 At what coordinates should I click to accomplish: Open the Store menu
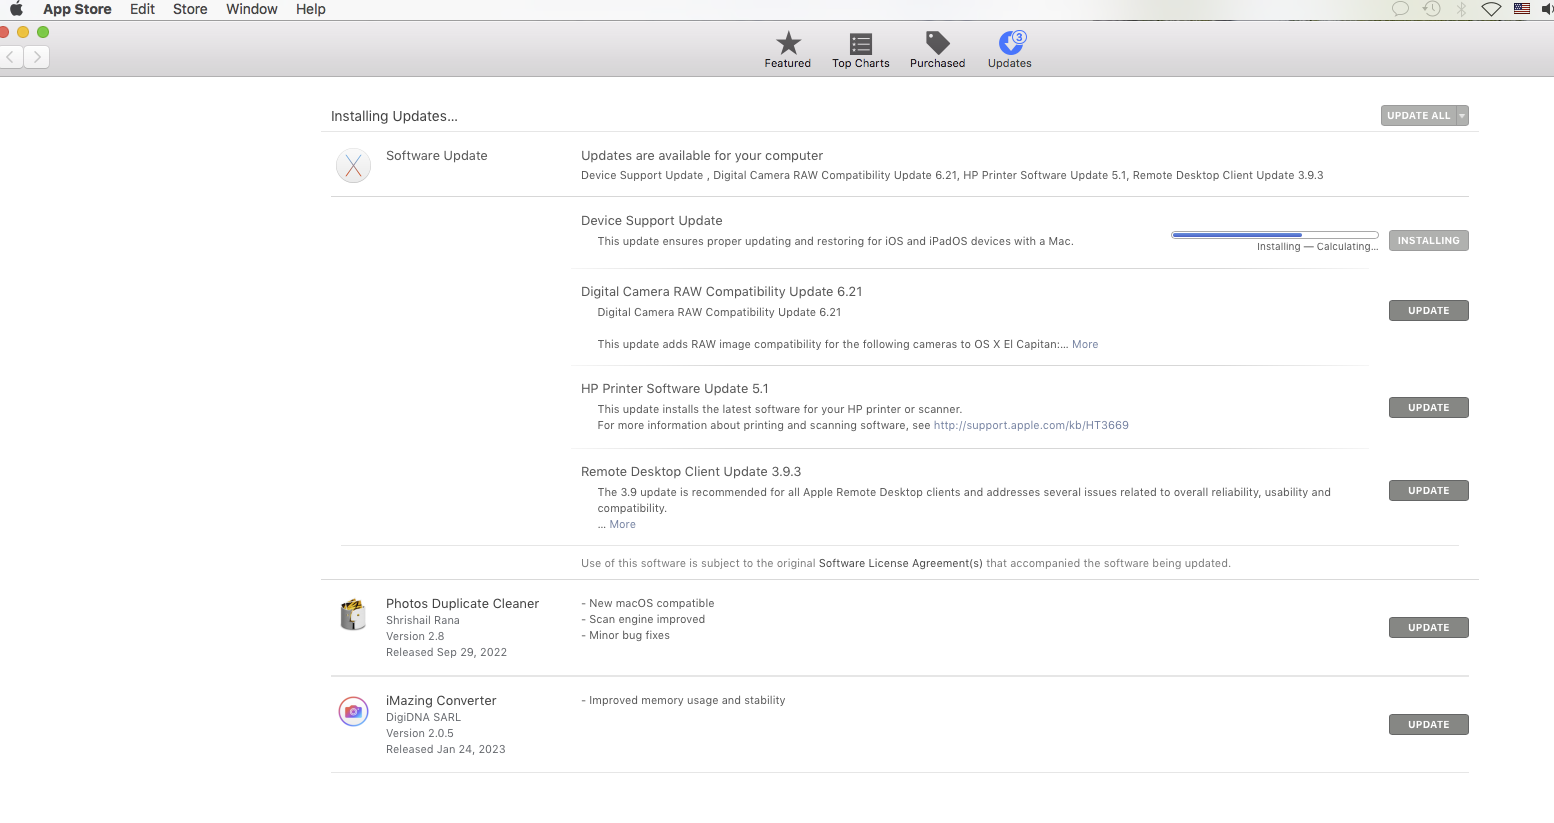[190, 9]
